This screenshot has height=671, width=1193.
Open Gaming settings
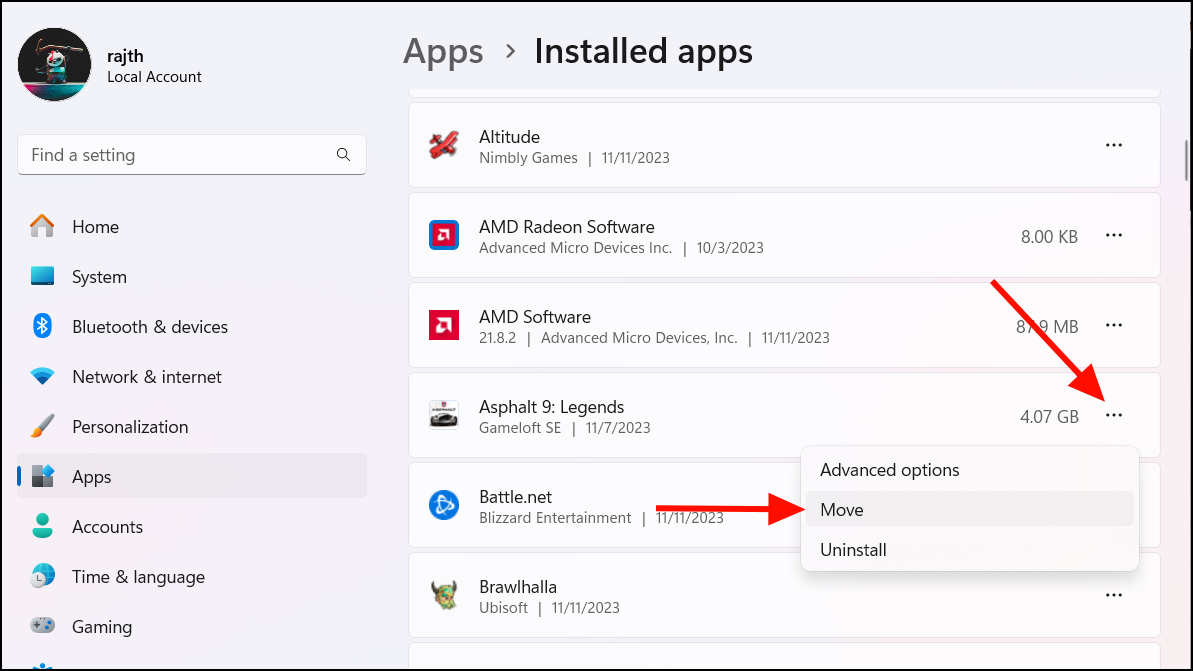point(192,626)
